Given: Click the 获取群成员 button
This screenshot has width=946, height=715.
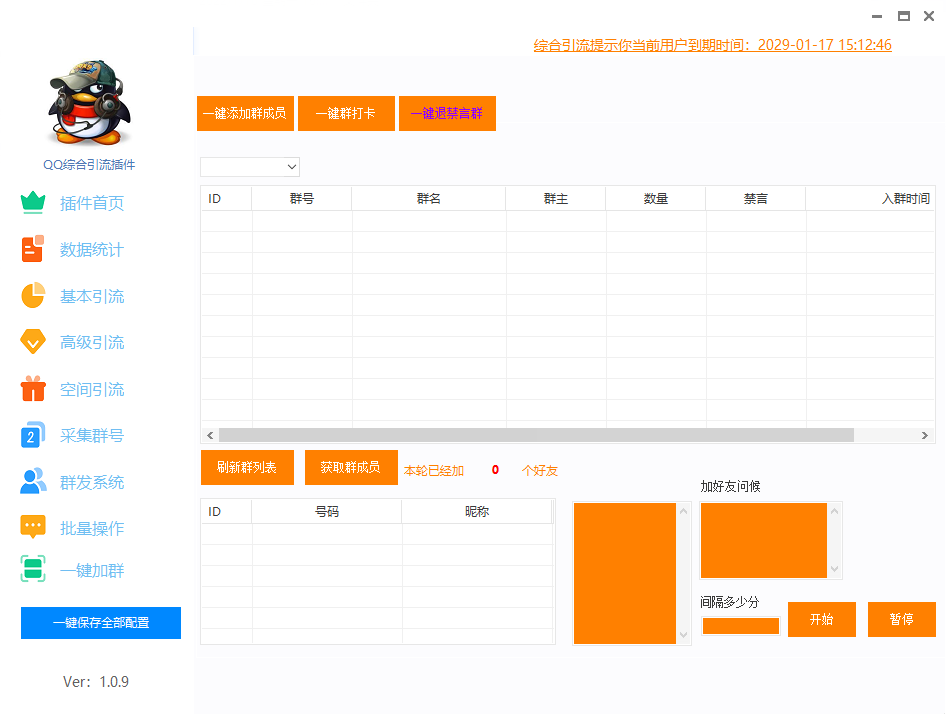Looking at the screenshot, I should point(350,467).
